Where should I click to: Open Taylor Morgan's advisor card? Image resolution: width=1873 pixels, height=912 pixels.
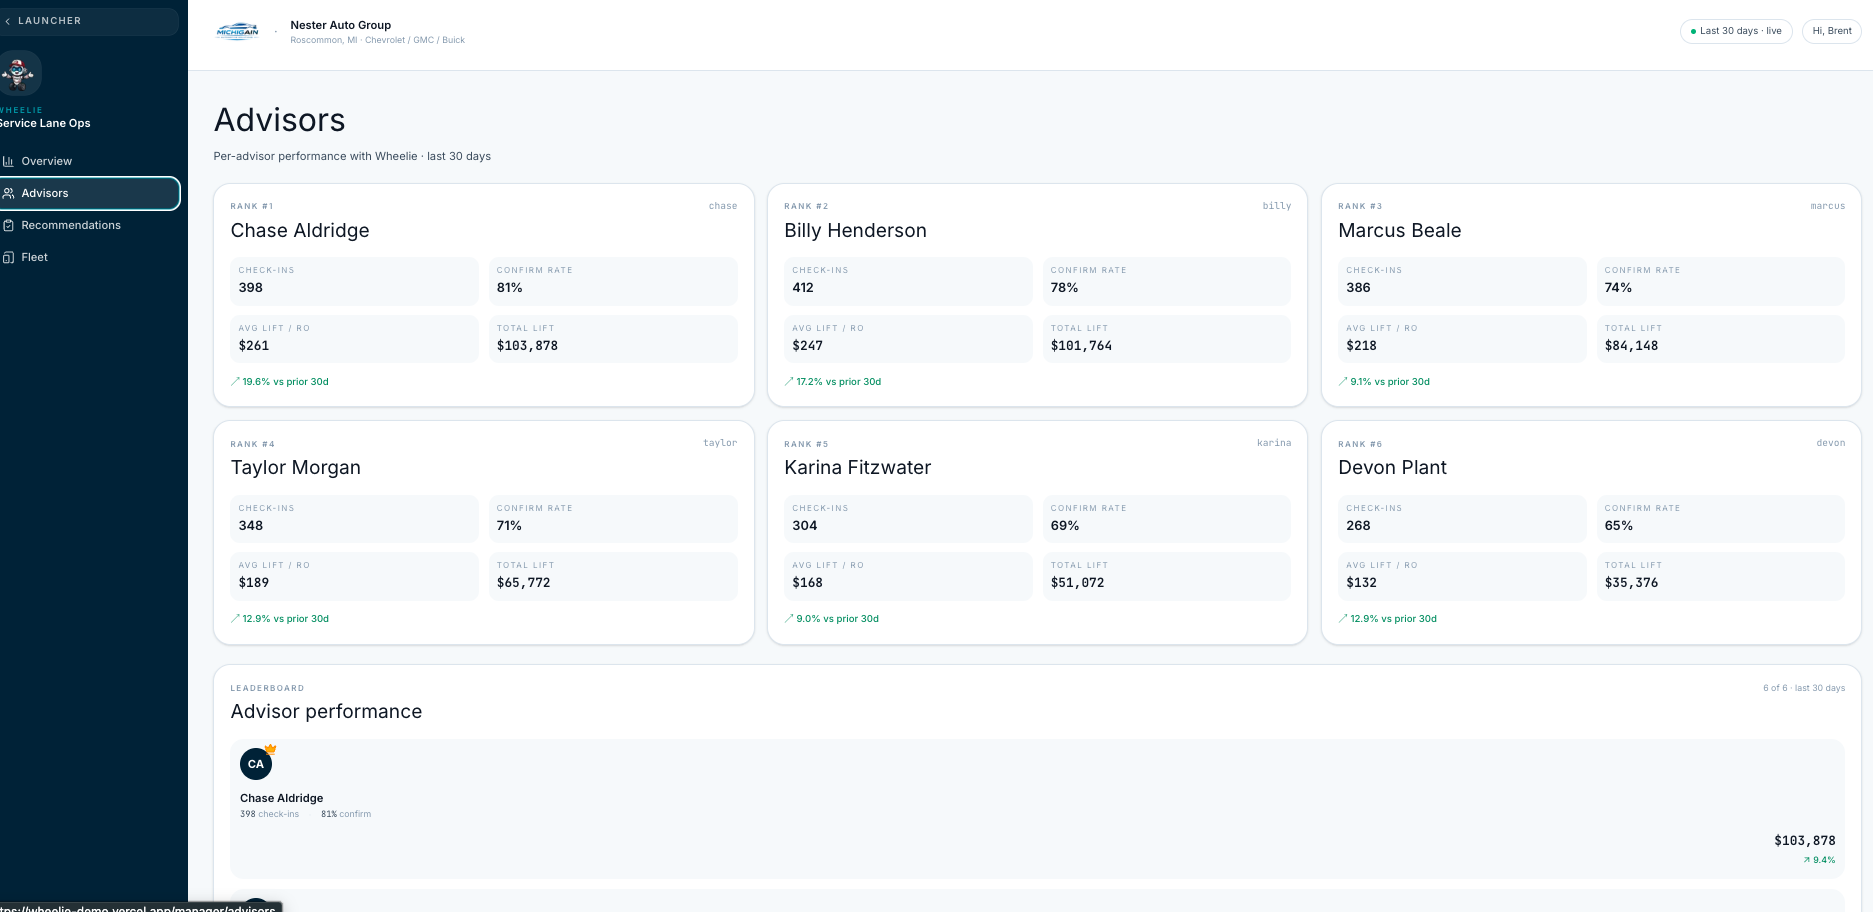click(x=484, y=532)
